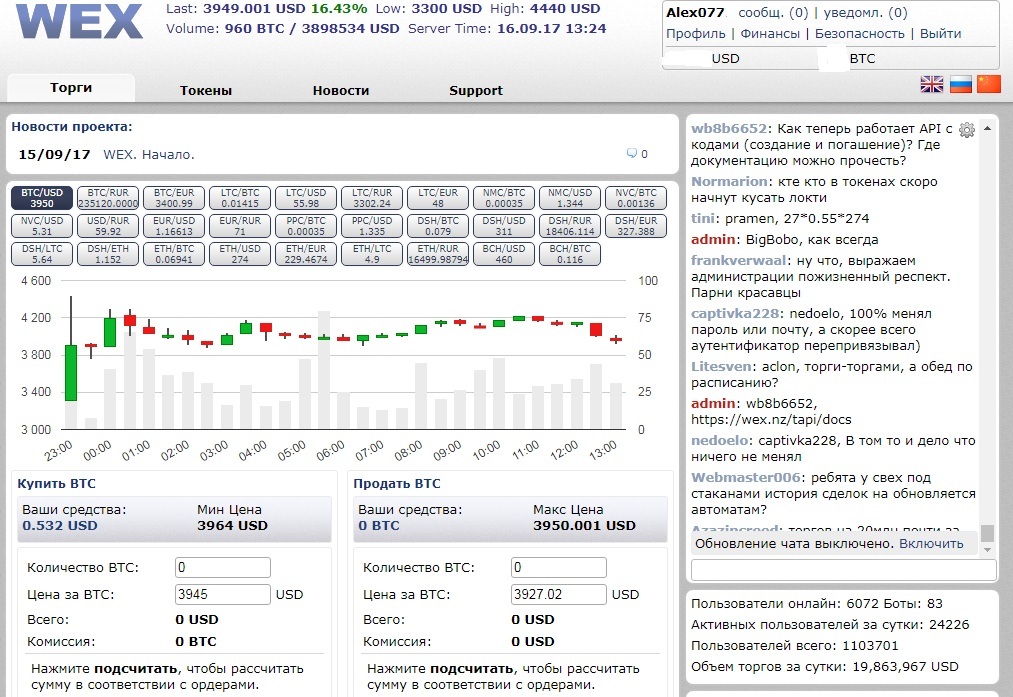Image resolution: width=1013 pixels, height=697 pixels.
Task: Click the buy BTC amount field
Action: coord(222,568)
